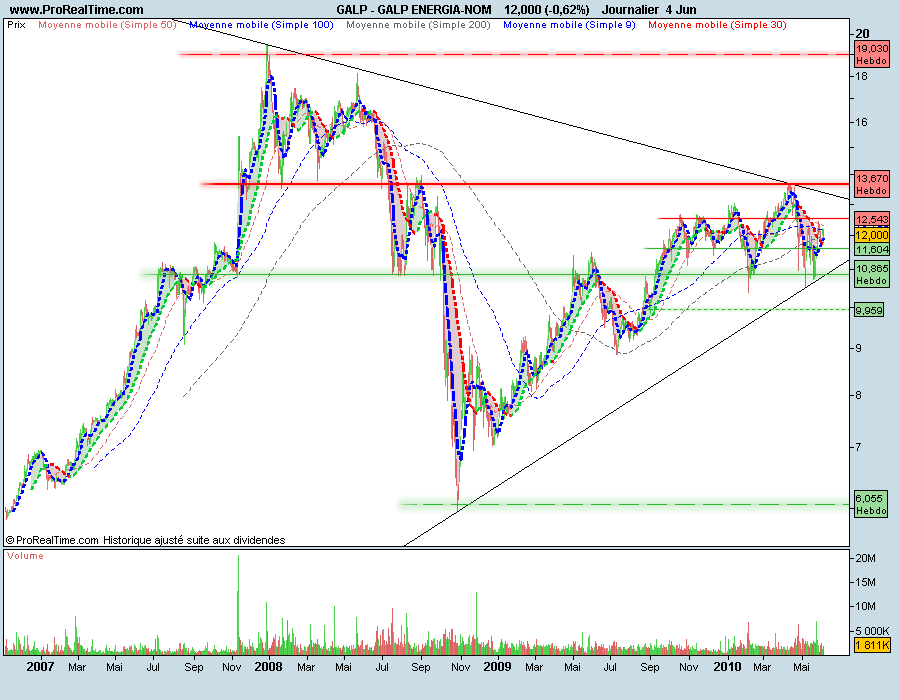
Task: Click the Moyenne mobile (Simple 30) legend
Action: [717, 25]
